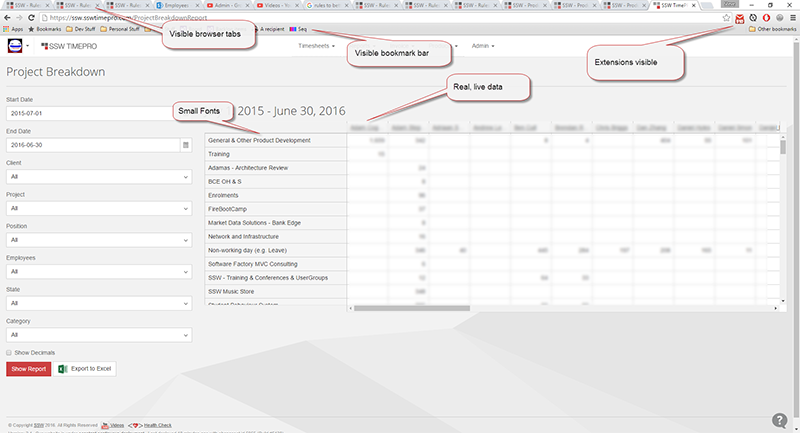Click the calendar icon beside End Date
The width and height of the screenshot is (800, 433).
pyautogui.click(x=185, y=145)
